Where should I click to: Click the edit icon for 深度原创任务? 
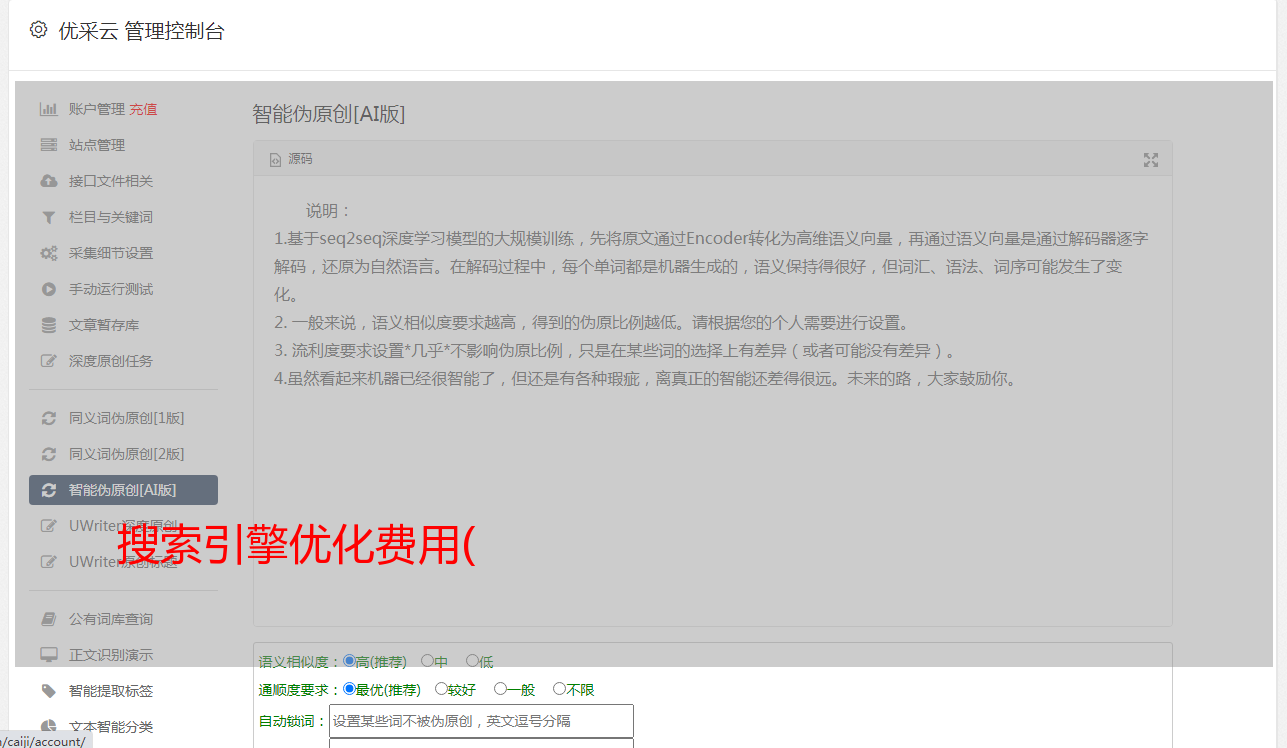tap(48, 361)
